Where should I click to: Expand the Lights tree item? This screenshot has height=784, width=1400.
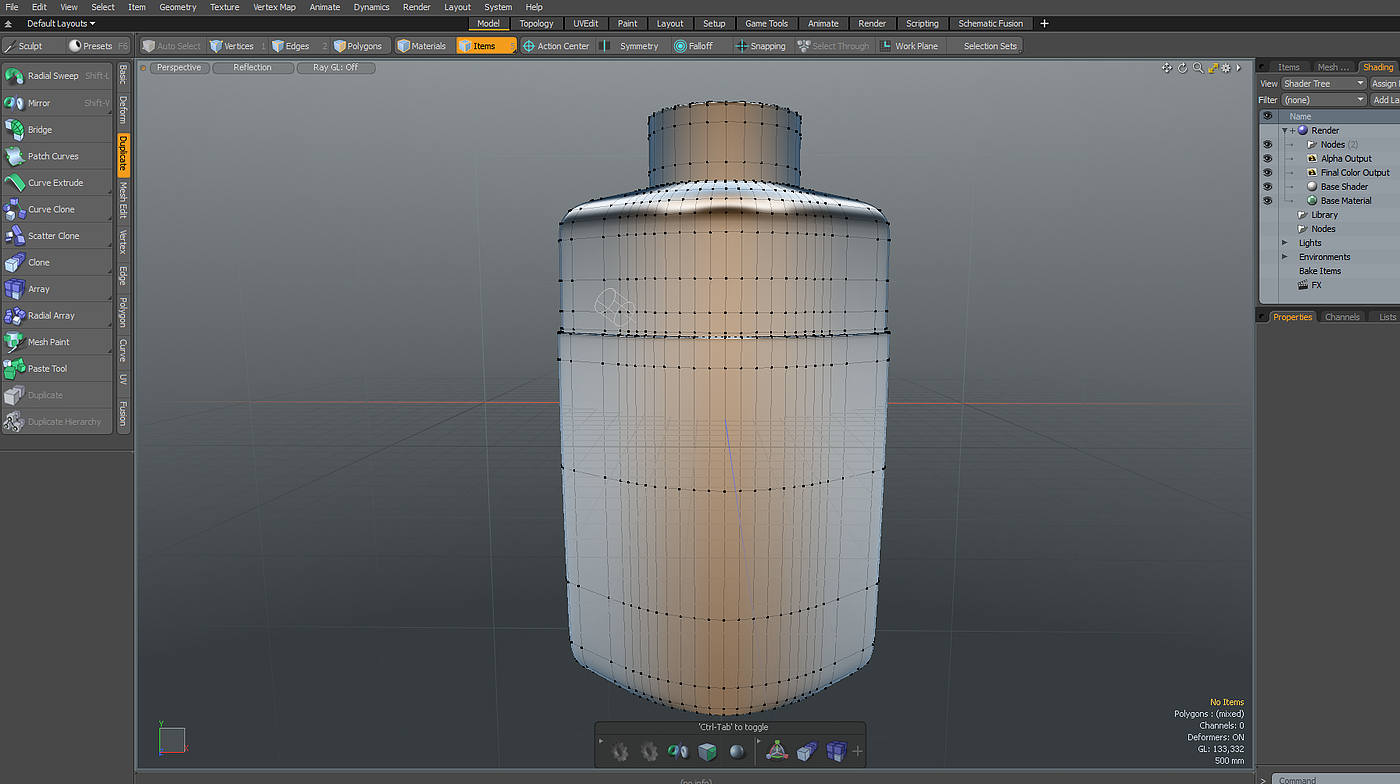(1285, 243)
